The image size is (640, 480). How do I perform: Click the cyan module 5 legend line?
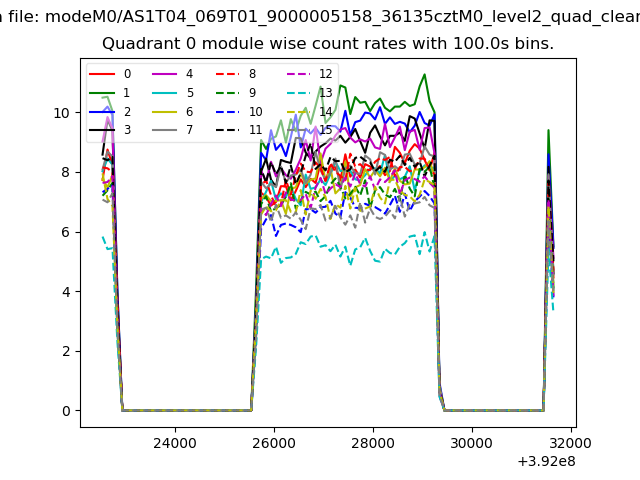coord(166,93)
